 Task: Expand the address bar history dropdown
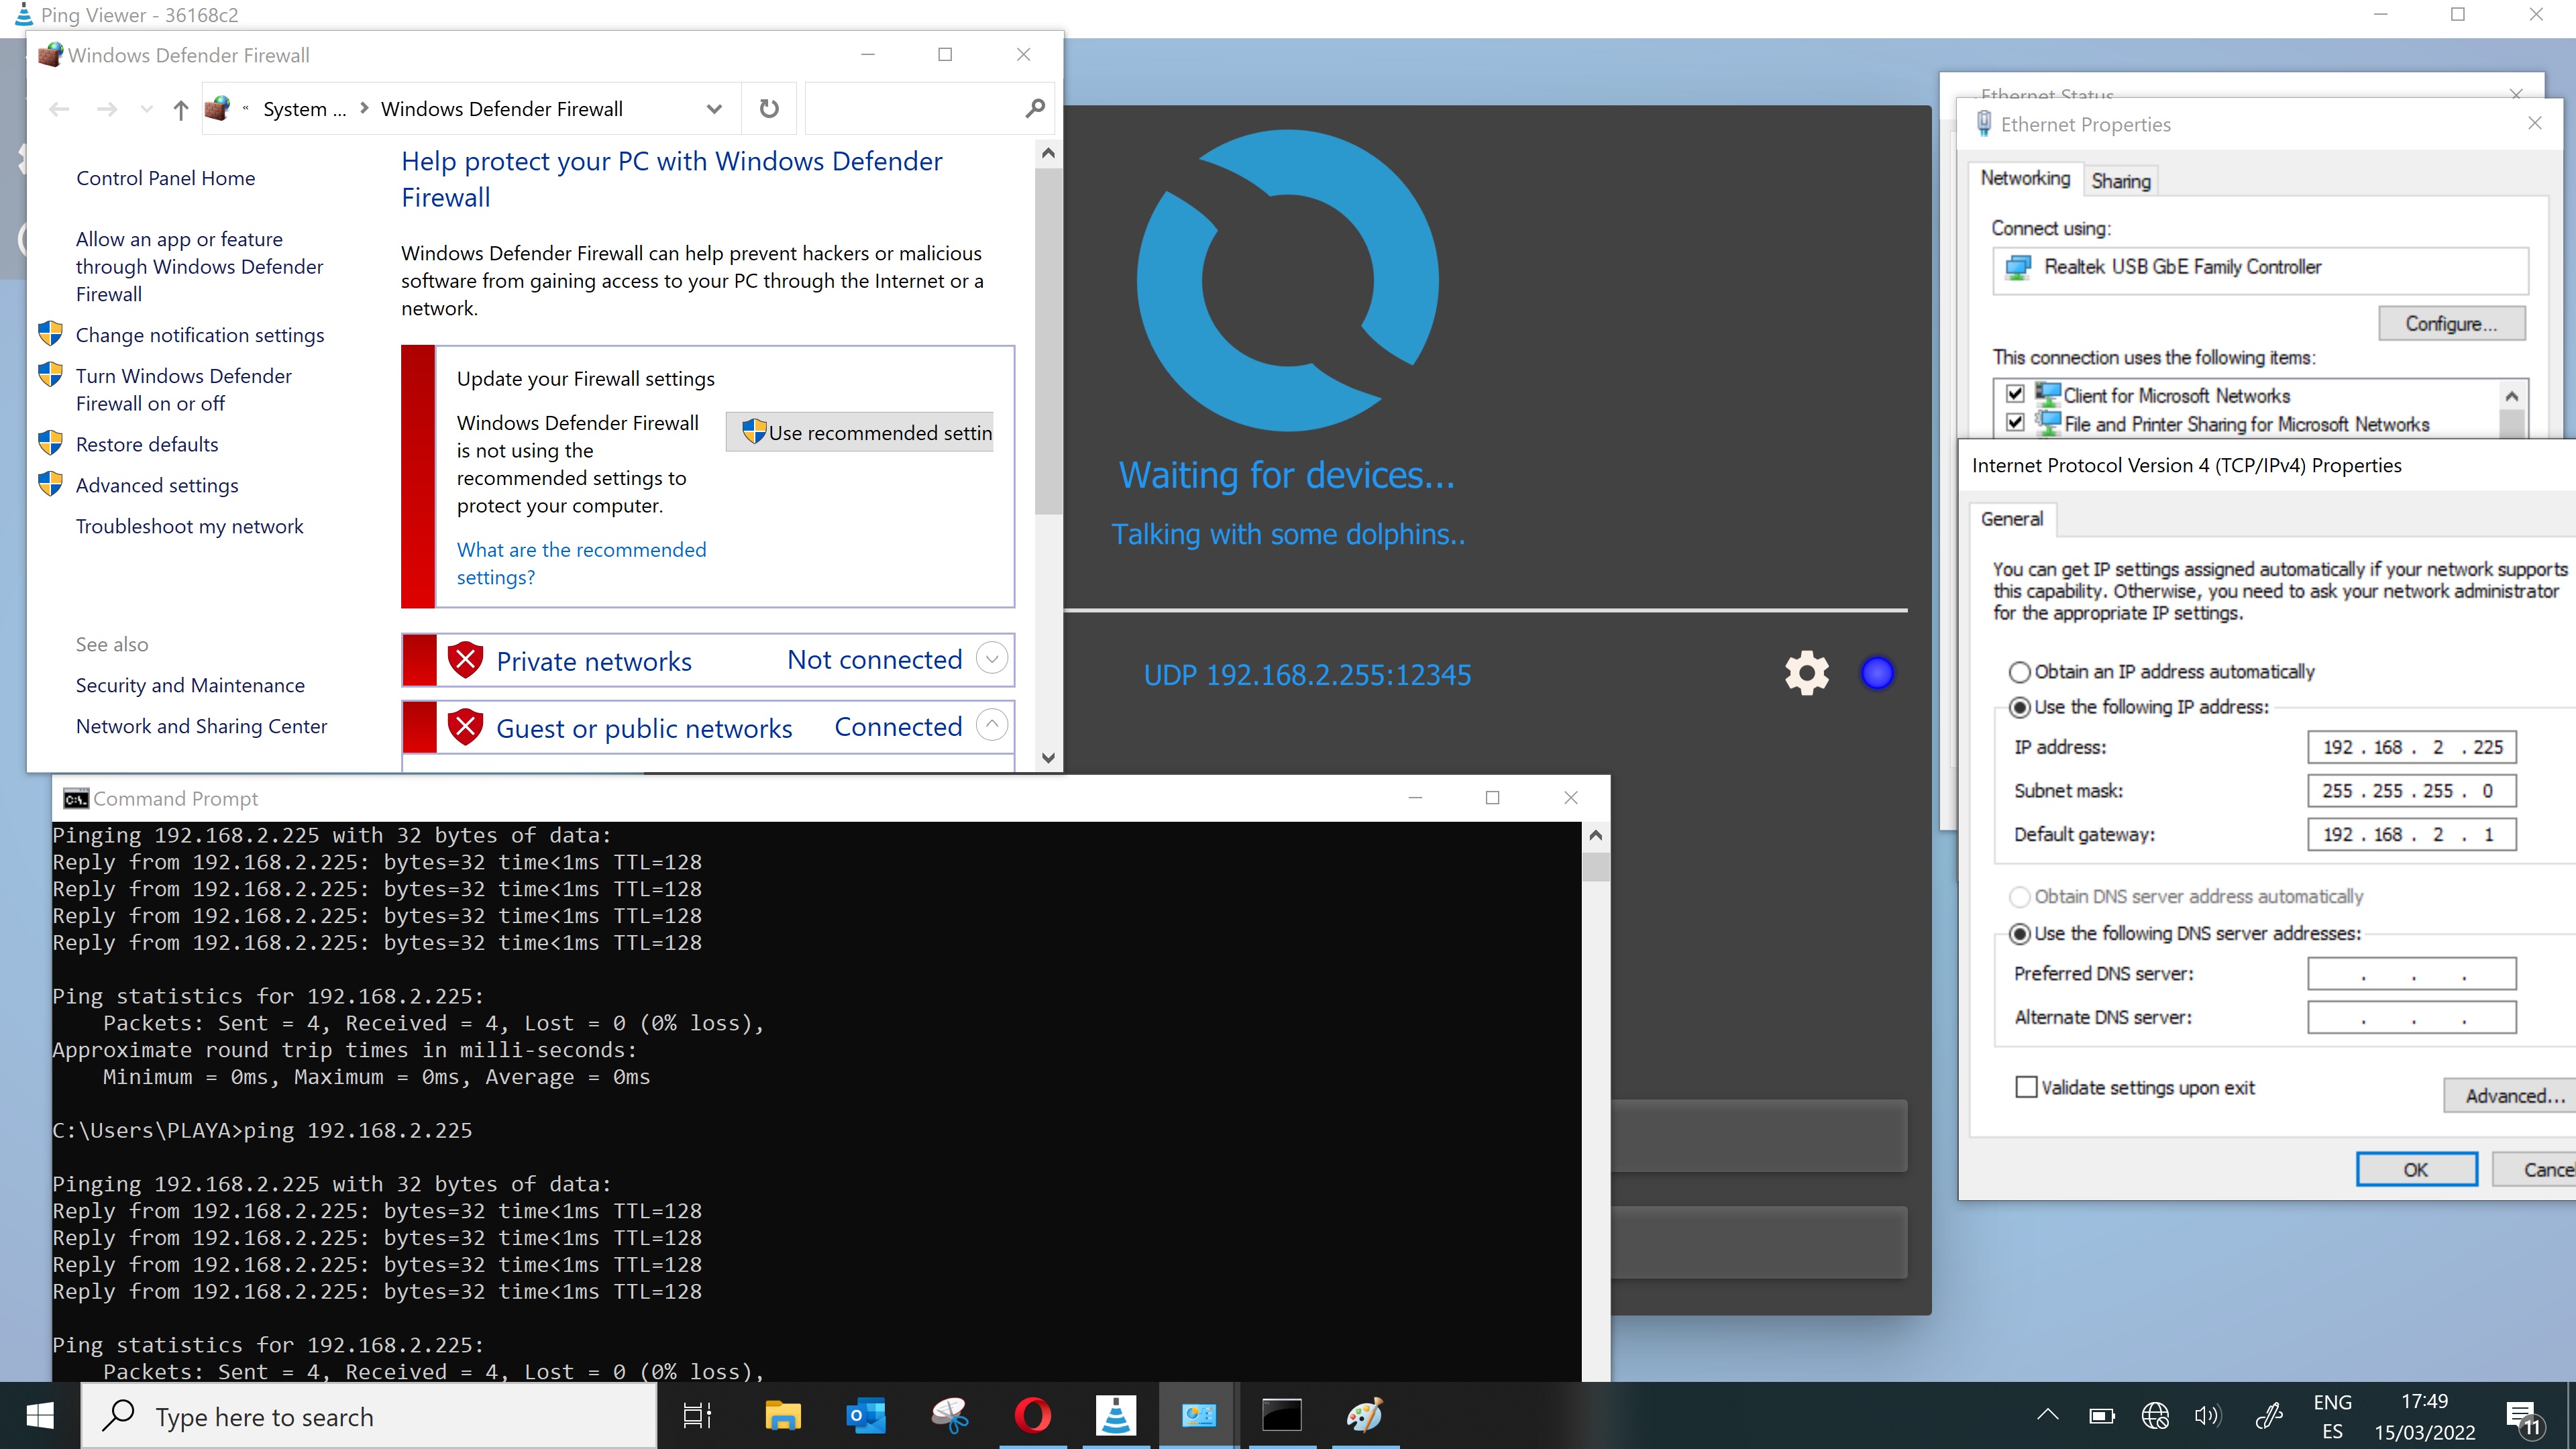click(714, 109)
